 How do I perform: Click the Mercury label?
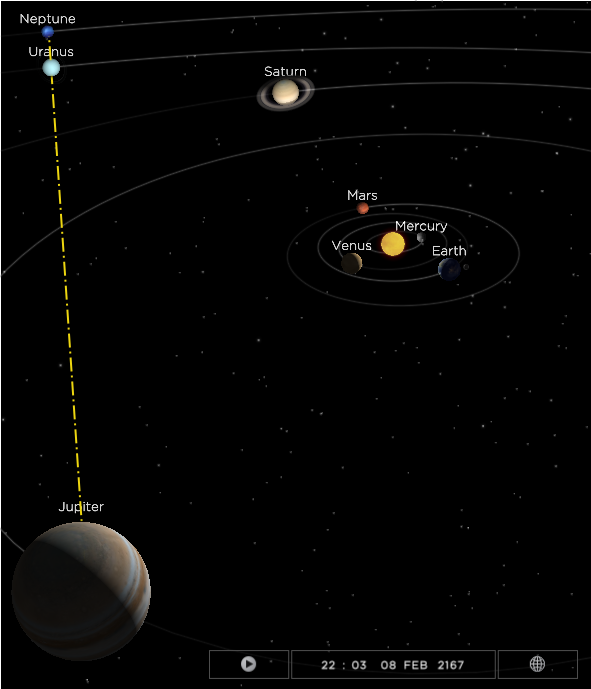(421, 226)
